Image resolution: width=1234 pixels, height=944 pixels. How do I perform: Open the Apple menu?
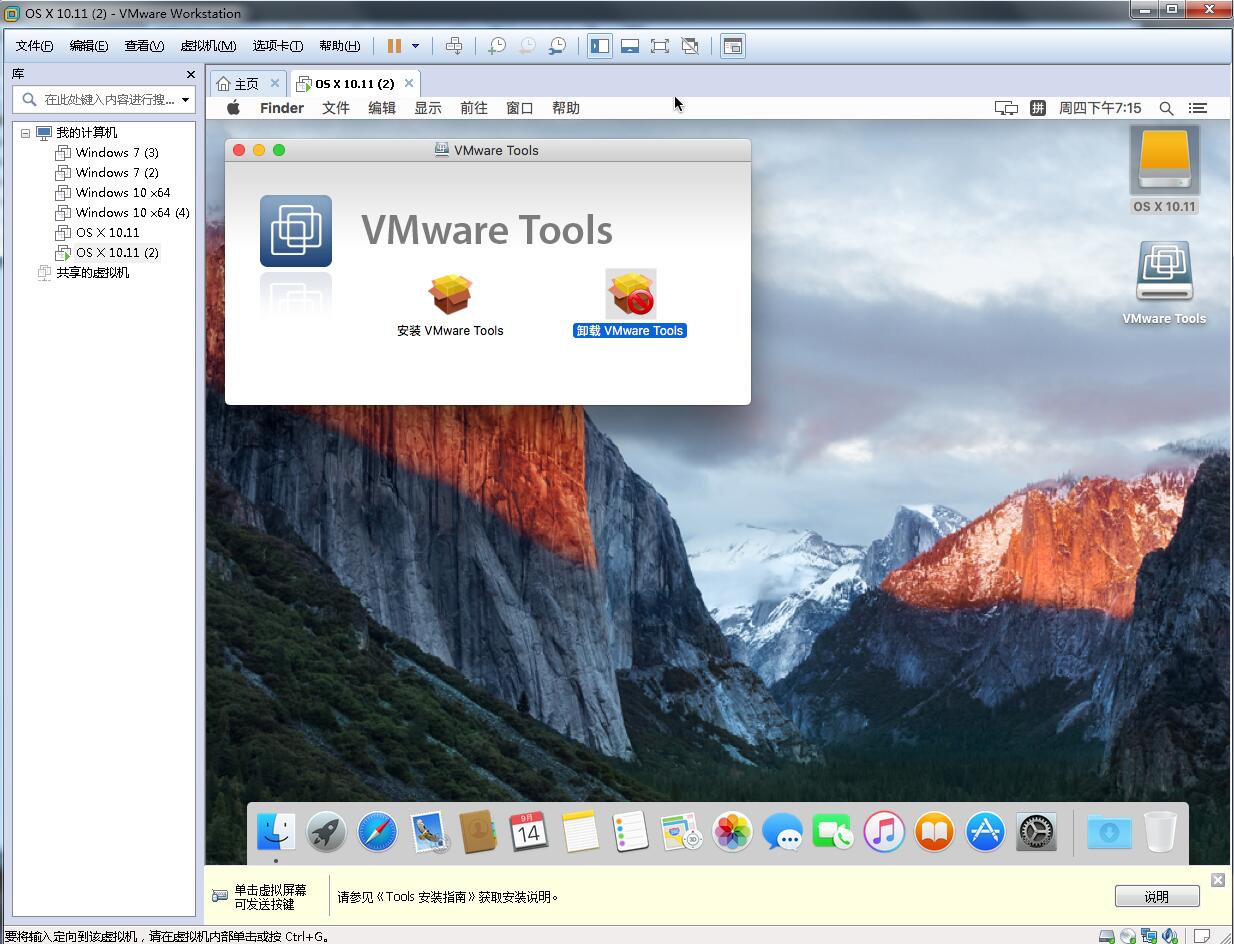234,108
